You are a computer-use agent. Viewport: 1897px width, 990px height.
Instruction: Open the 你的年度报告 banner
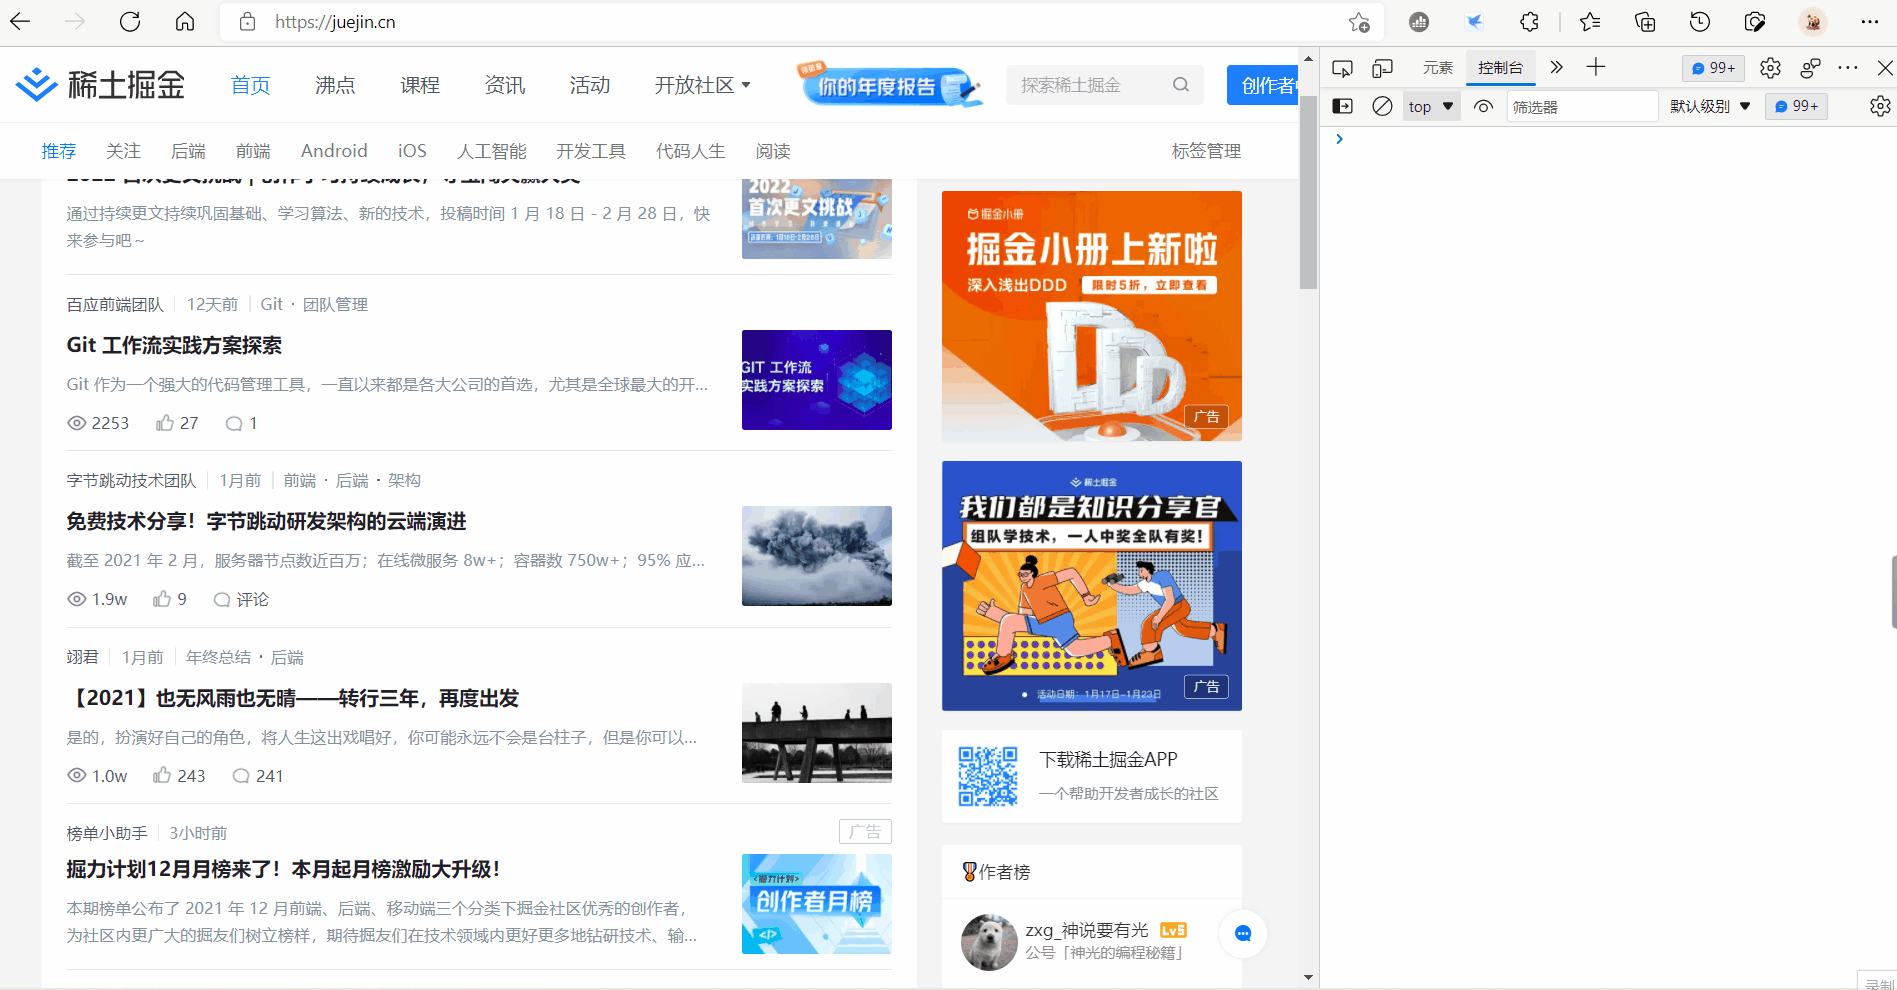pos(890,85)
